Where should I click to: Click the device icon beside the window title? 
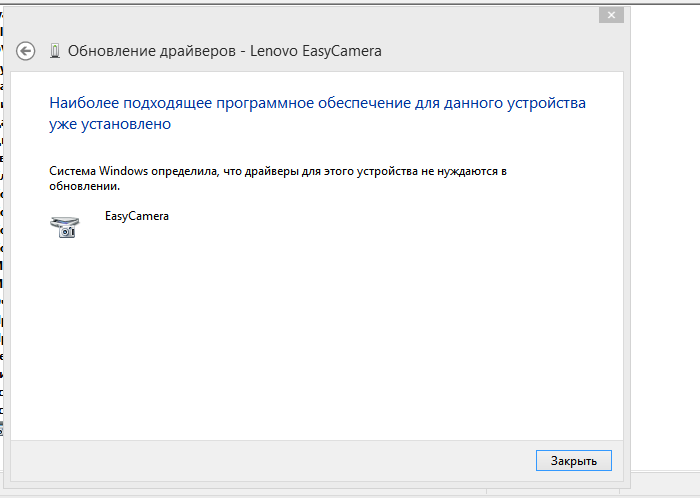pyautogui.click(x=54, y=51)
